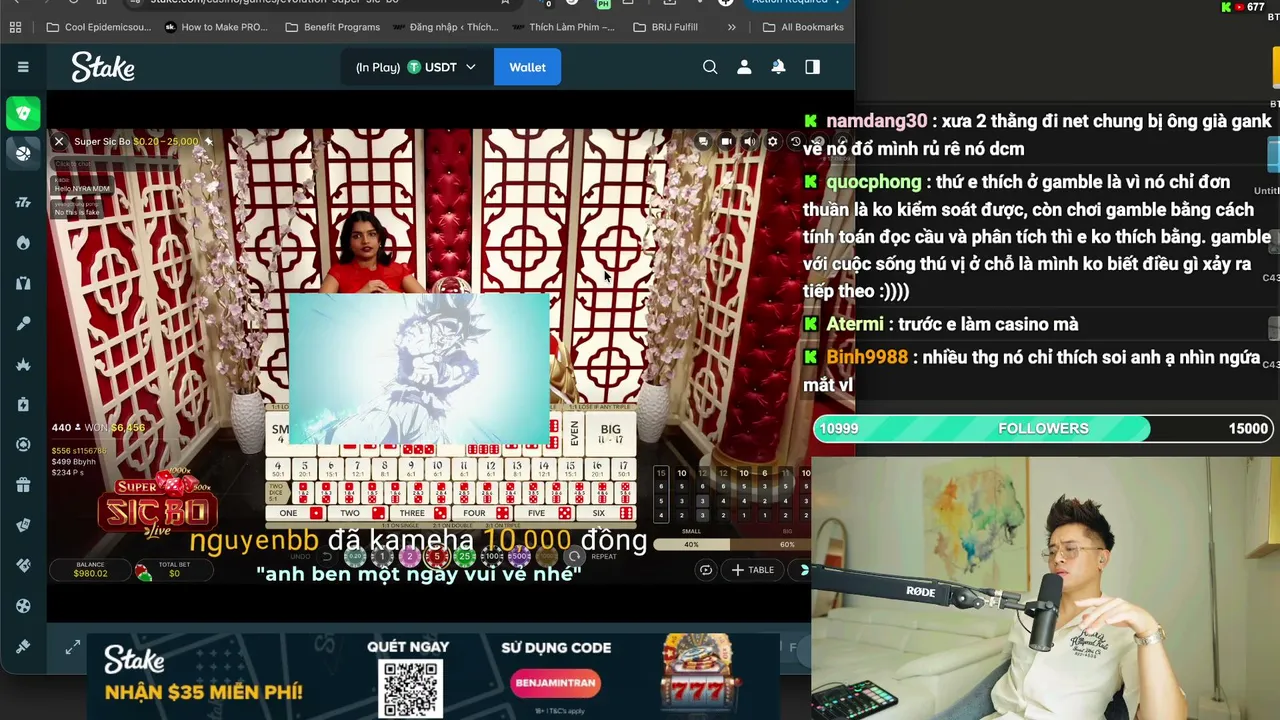Select the 1 betting chip
The image size is (1280, 720).
coord(382,556)
